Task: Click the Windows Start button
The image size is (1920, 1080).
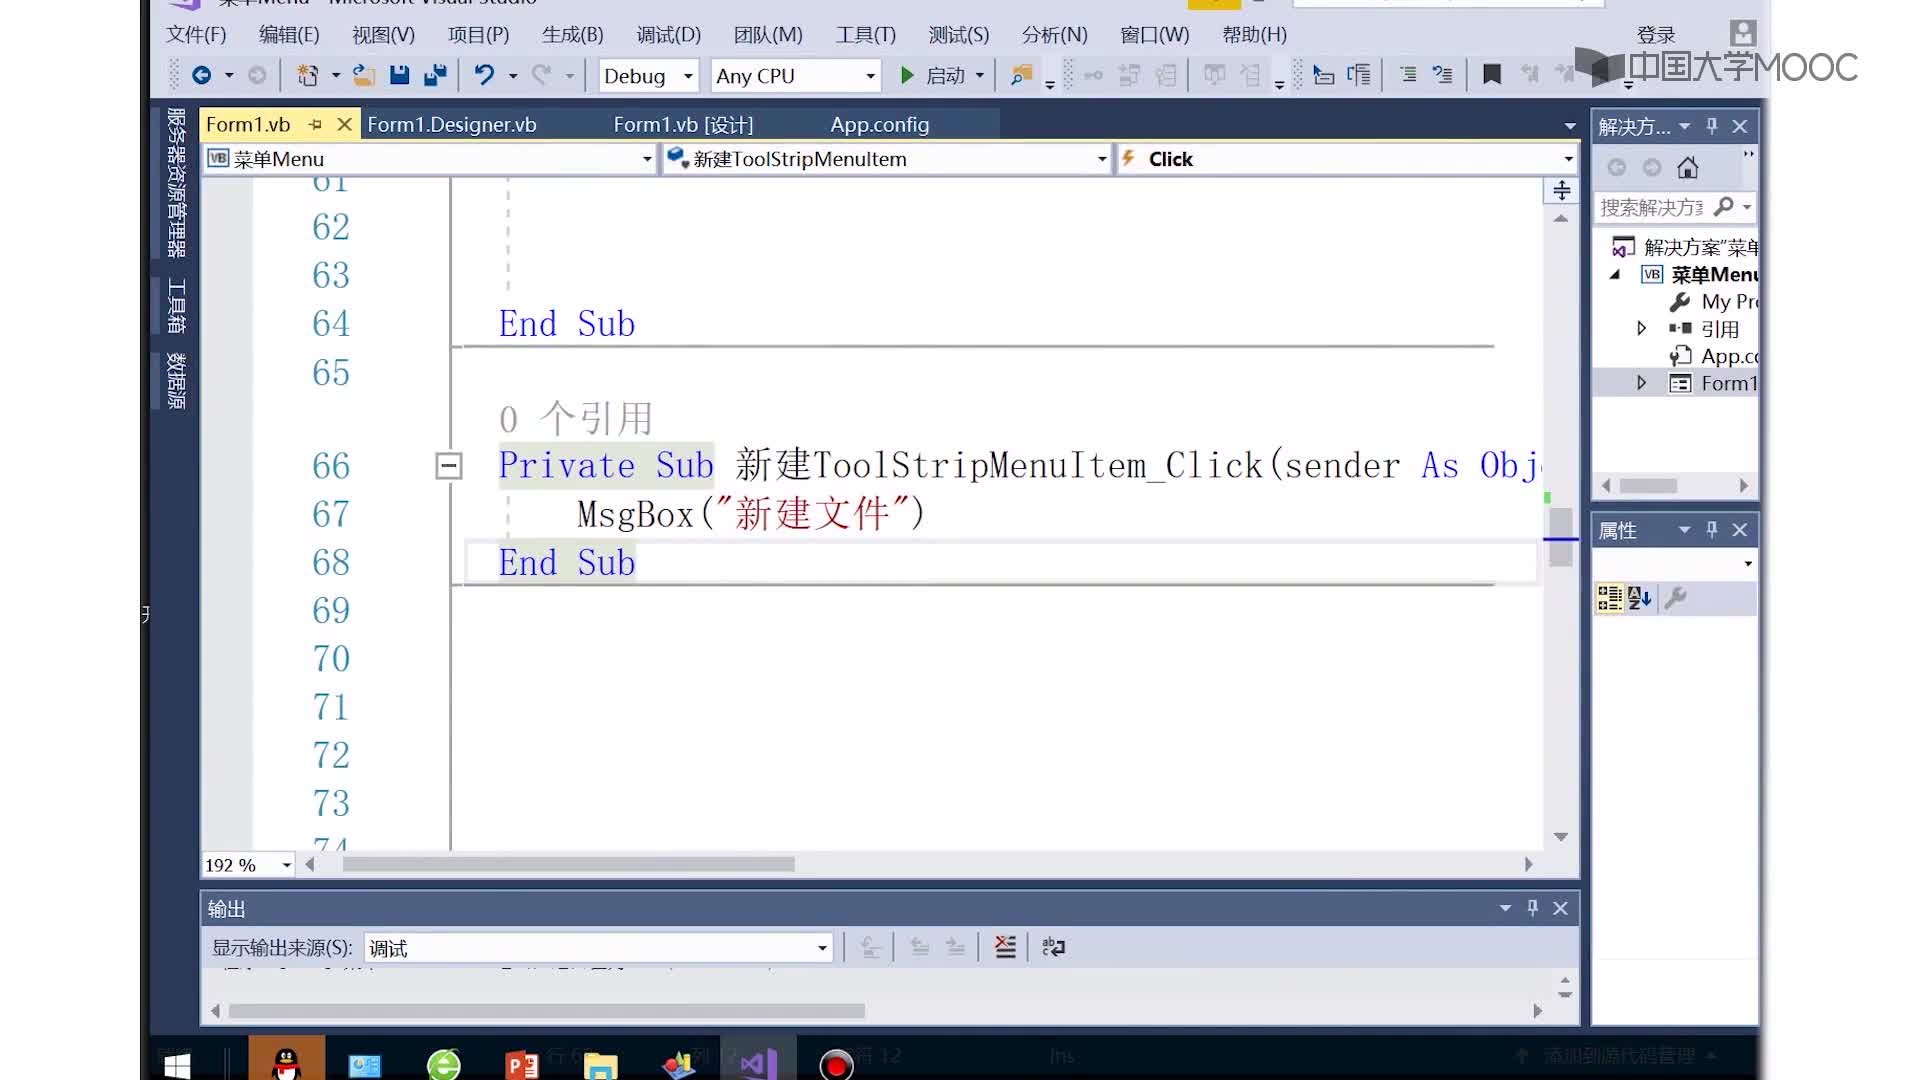Action: (x=177, y=1066)
